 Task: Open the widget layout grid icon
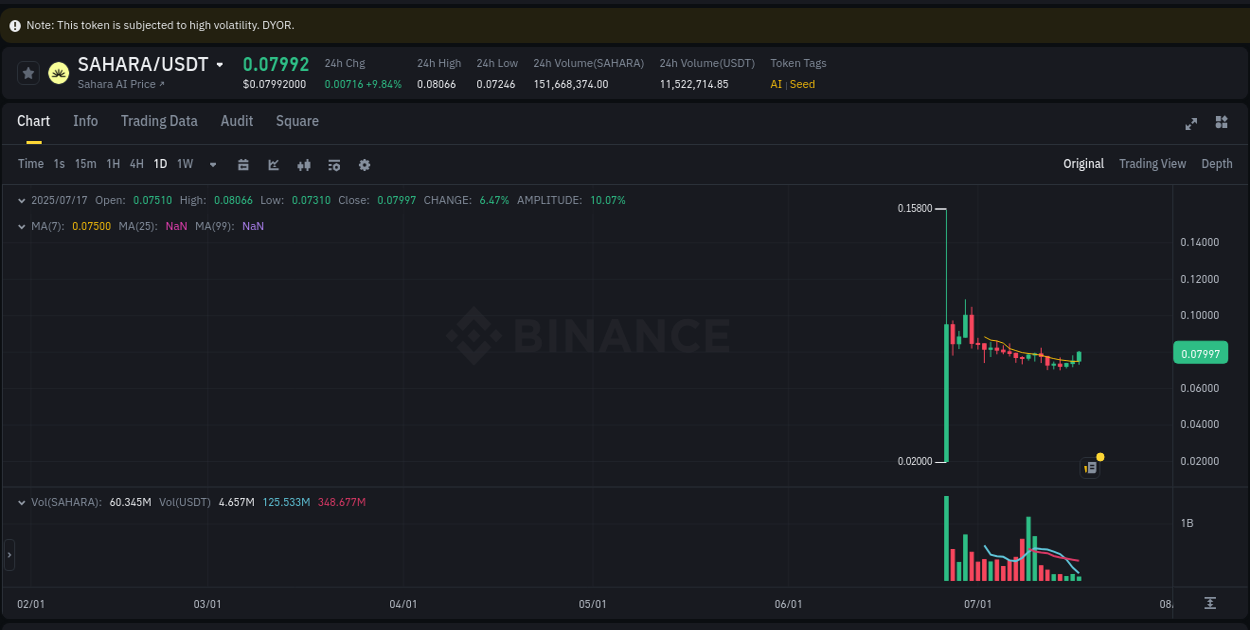coord(1221,122)
